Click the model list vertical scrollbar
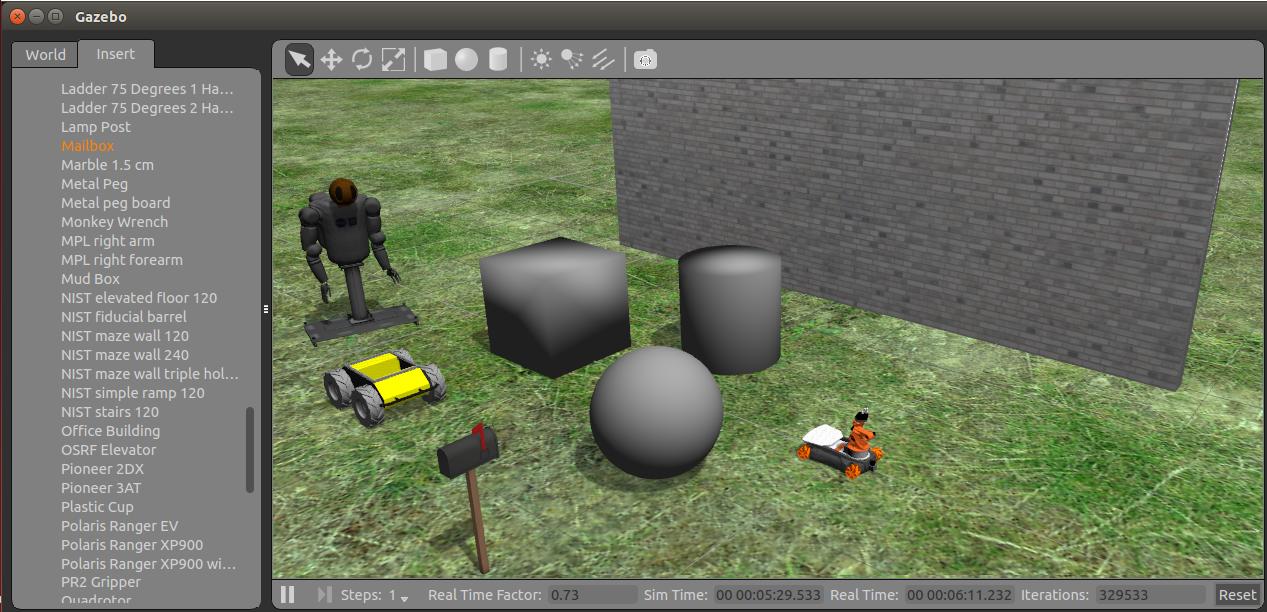This screenshot has width=1267, height=612. point(250,449)
